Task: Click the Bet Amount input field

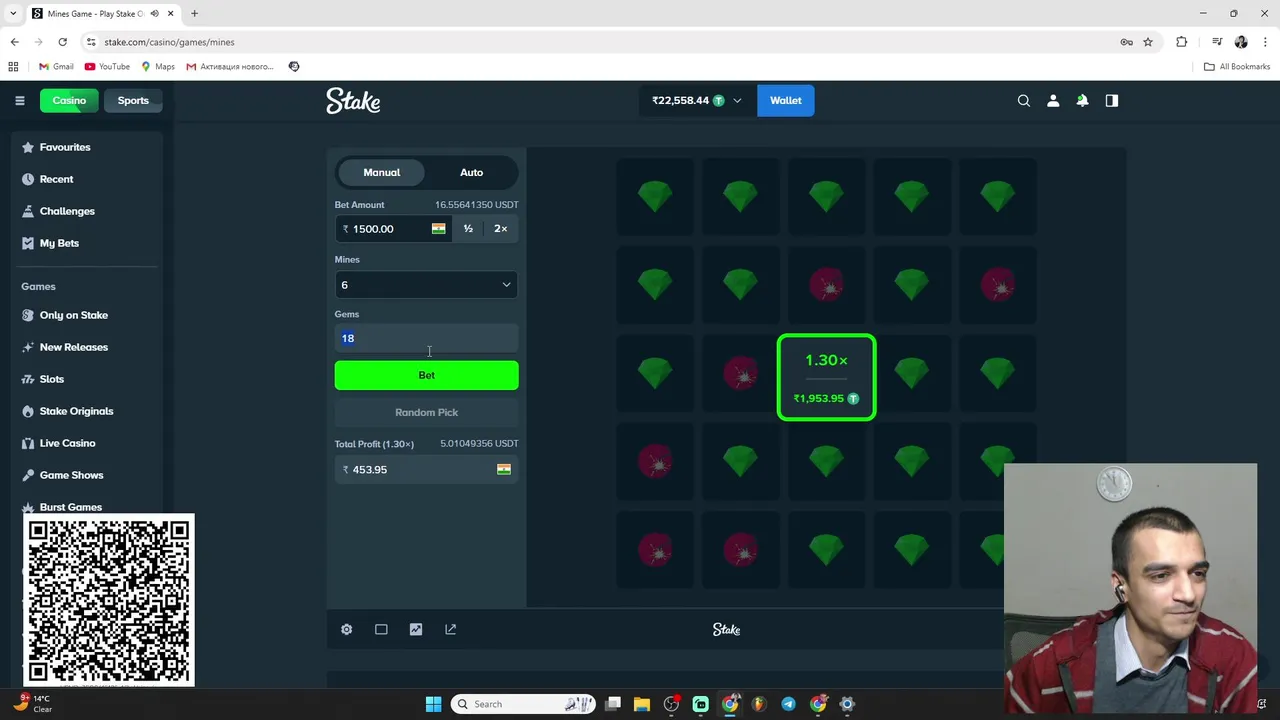Action: 393,229
